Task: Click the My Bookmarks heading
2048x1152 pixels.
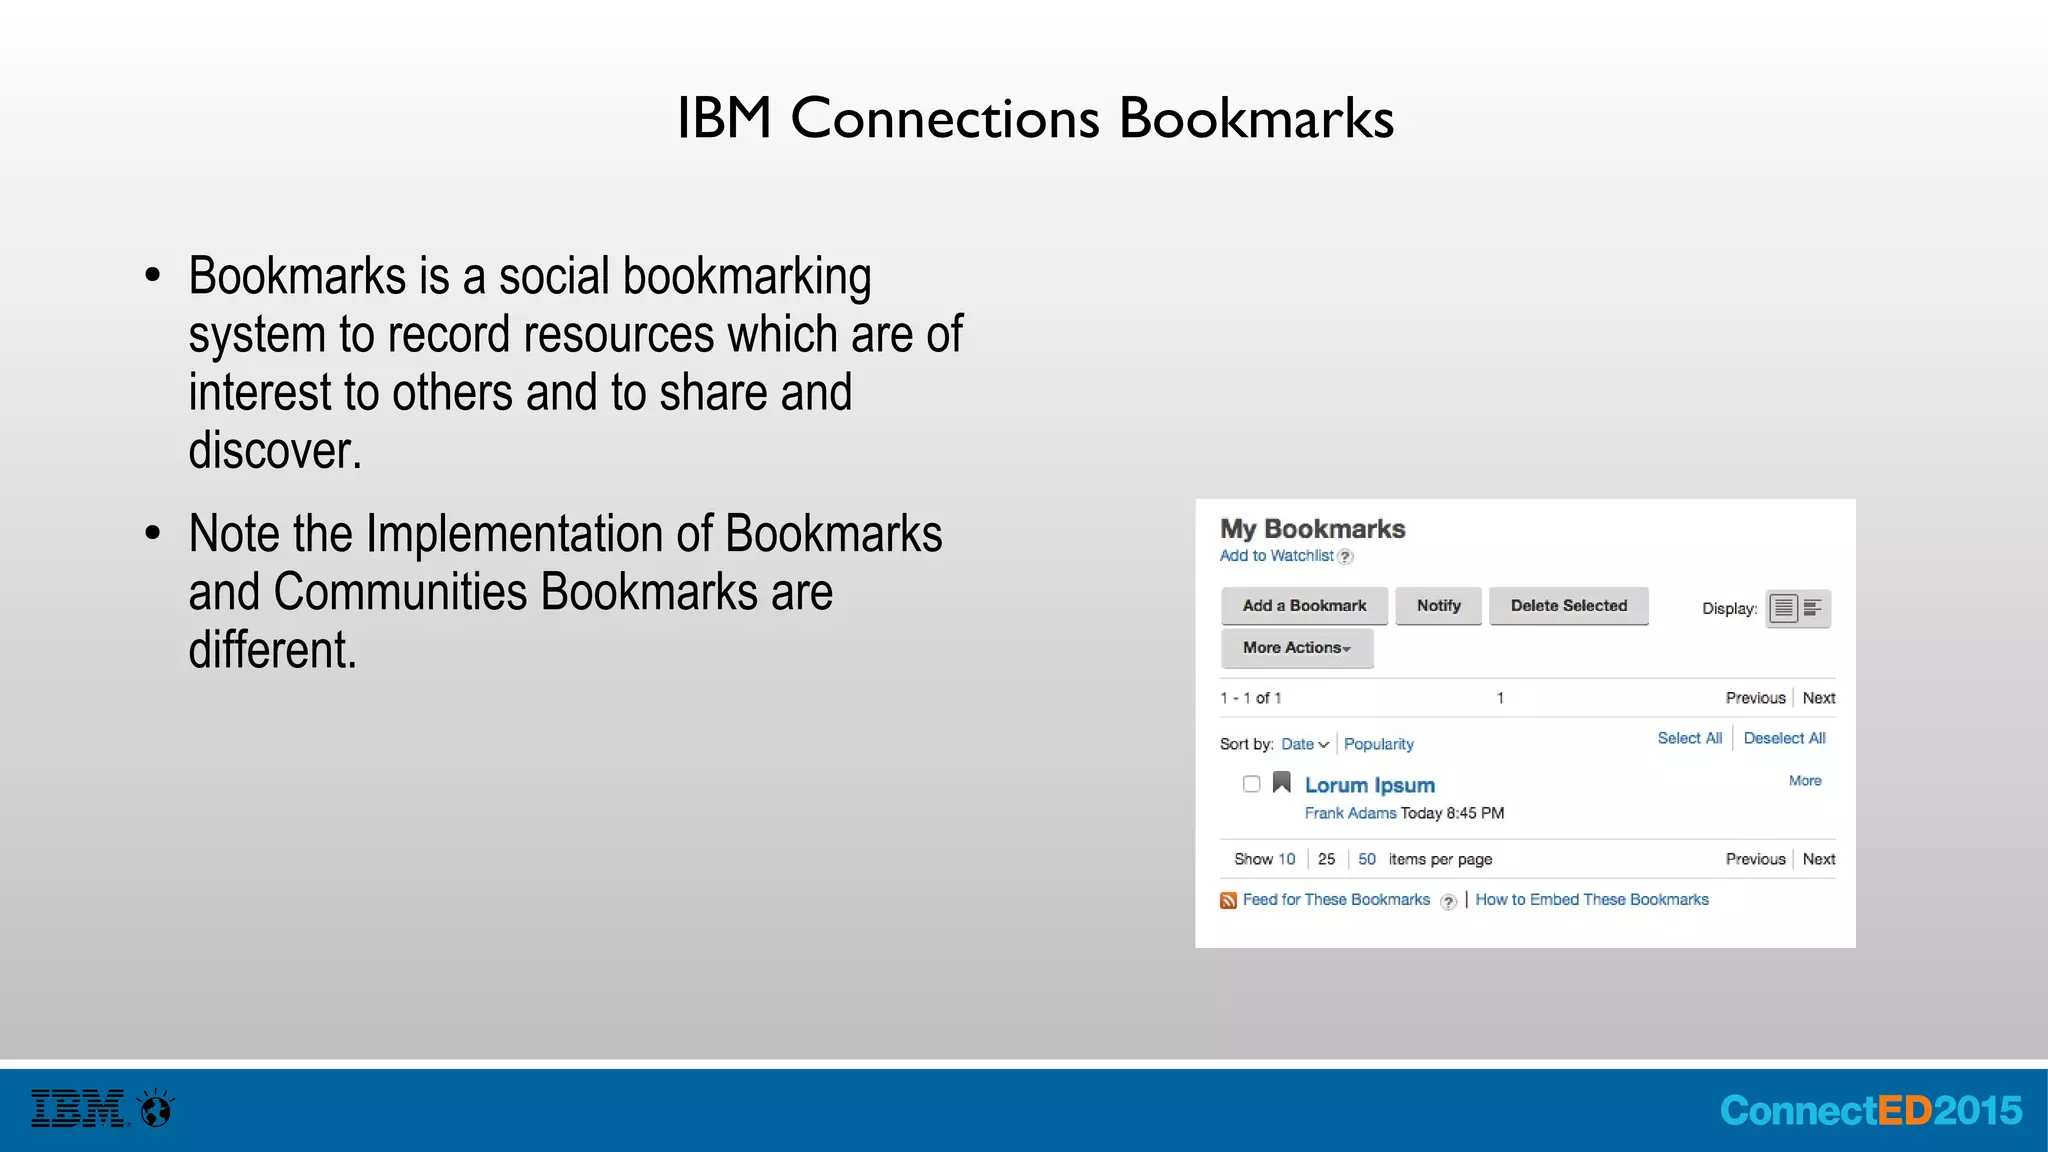Action: click(x=1312, y=529)
